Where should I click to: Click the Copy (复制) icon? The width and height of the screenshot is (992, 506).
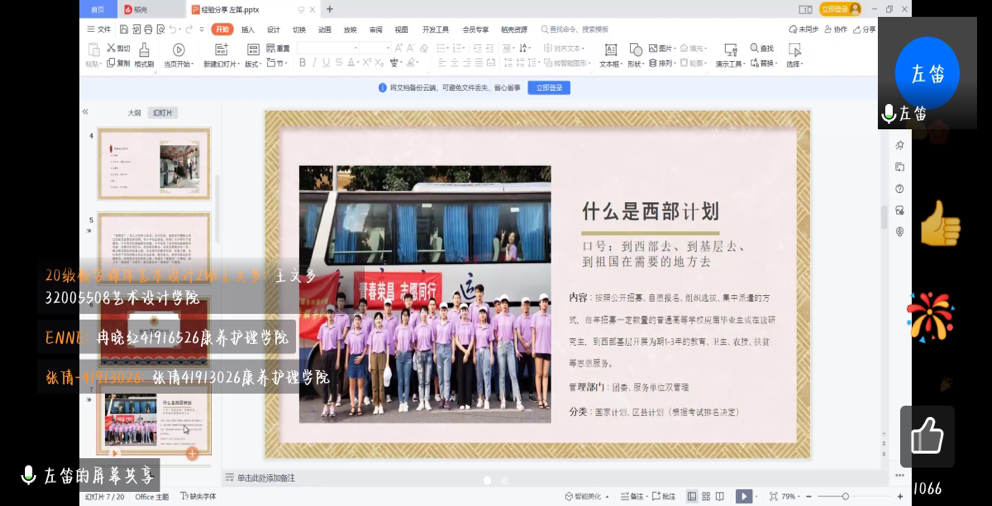[x=111, y=63]
